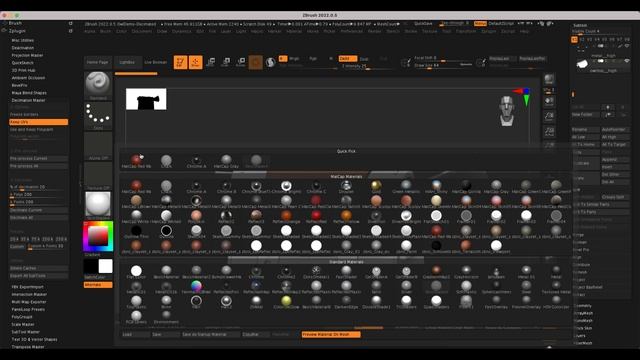Switch to the Home Page tab
640x360 pixels.
point(98,62)
